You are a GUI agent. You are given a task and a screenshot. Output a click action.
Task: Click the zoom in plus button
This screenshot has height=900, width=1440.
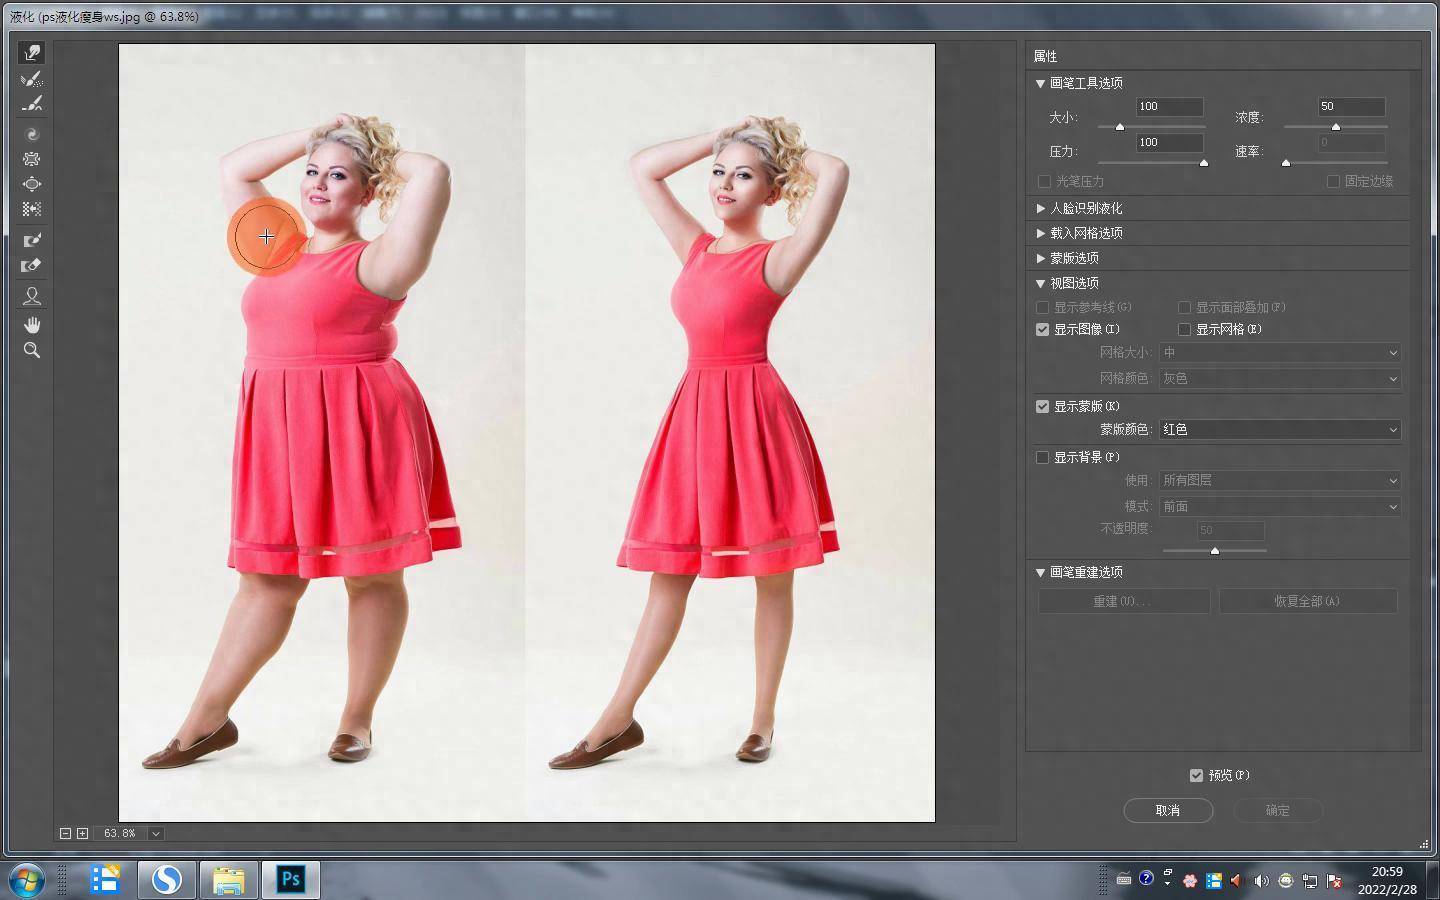82,833
